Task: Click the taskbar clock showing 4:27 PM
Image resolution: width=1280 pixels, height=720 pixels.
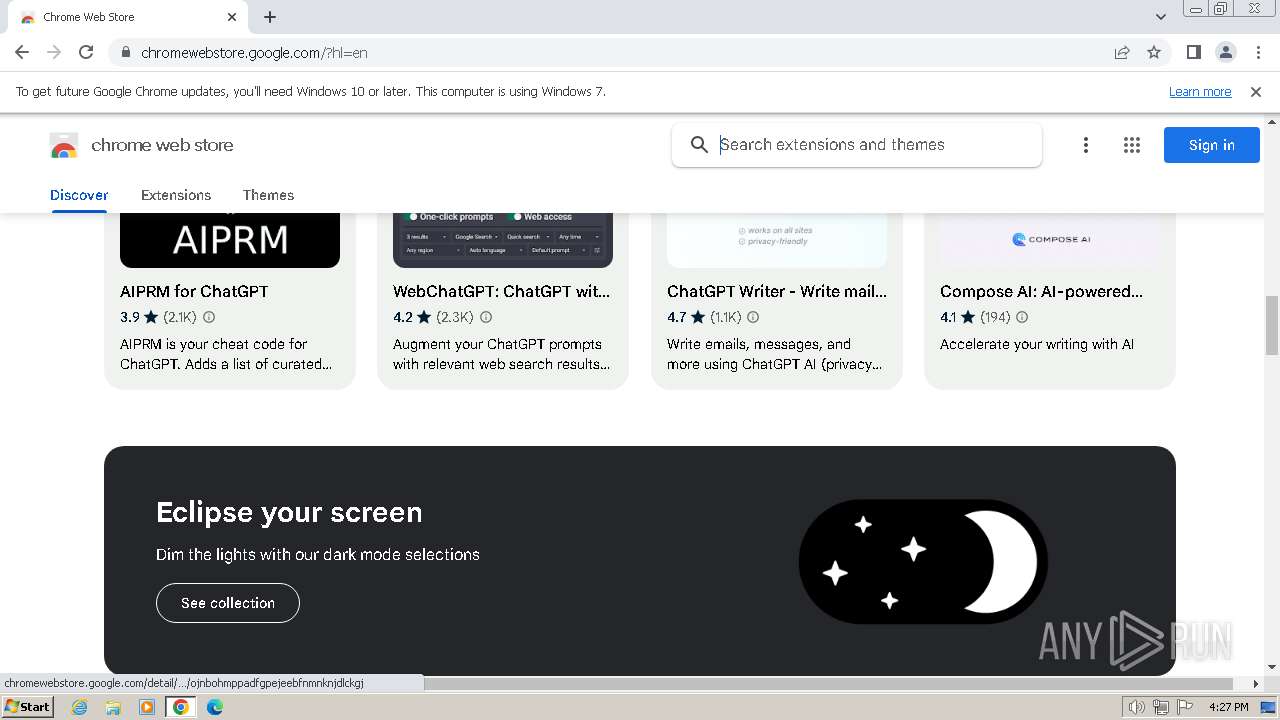Action: [x=1228, y=707]
